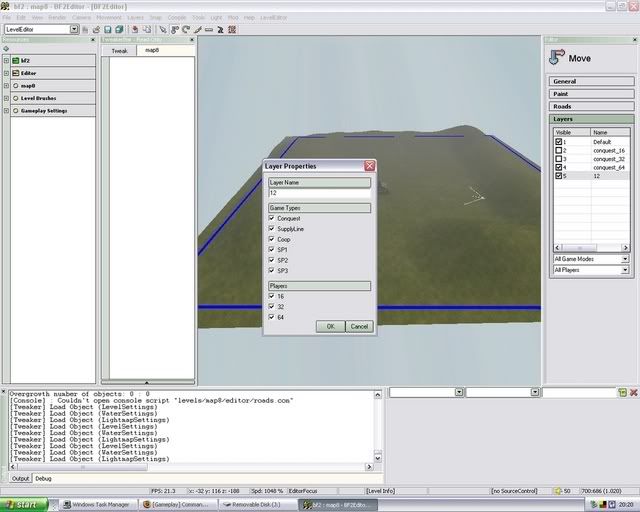Click the bf2 icon in Resources tree
Viewport: 640px width, 512px height.
[15, 61]
